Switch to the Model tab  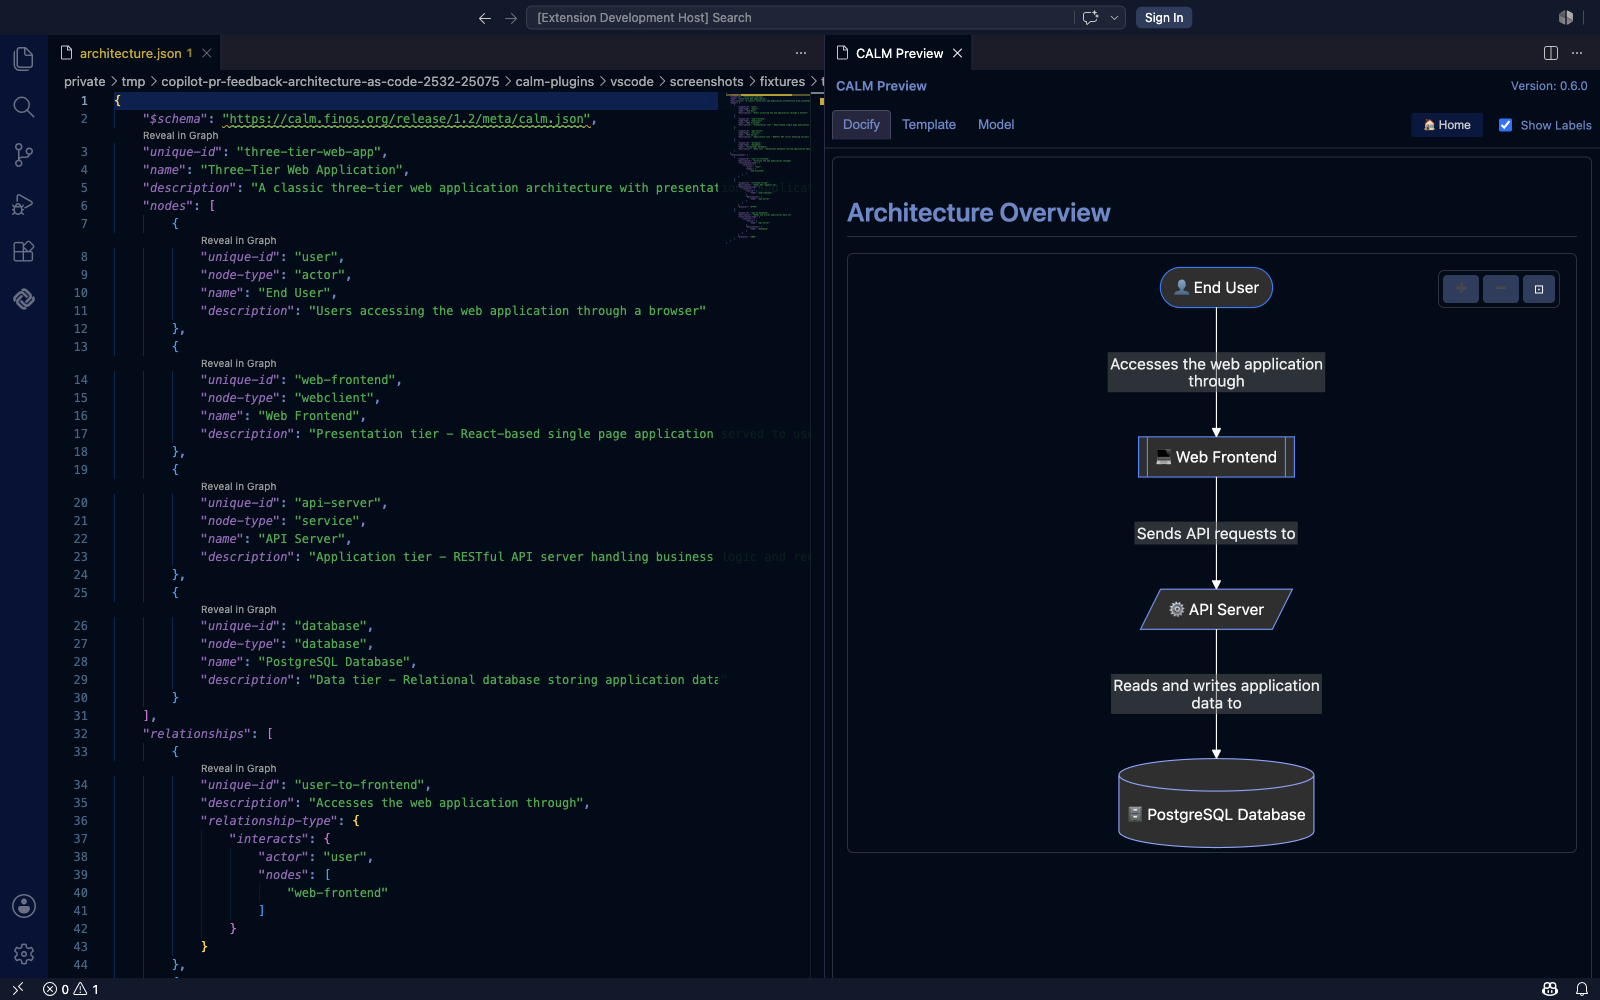[996, 125]
